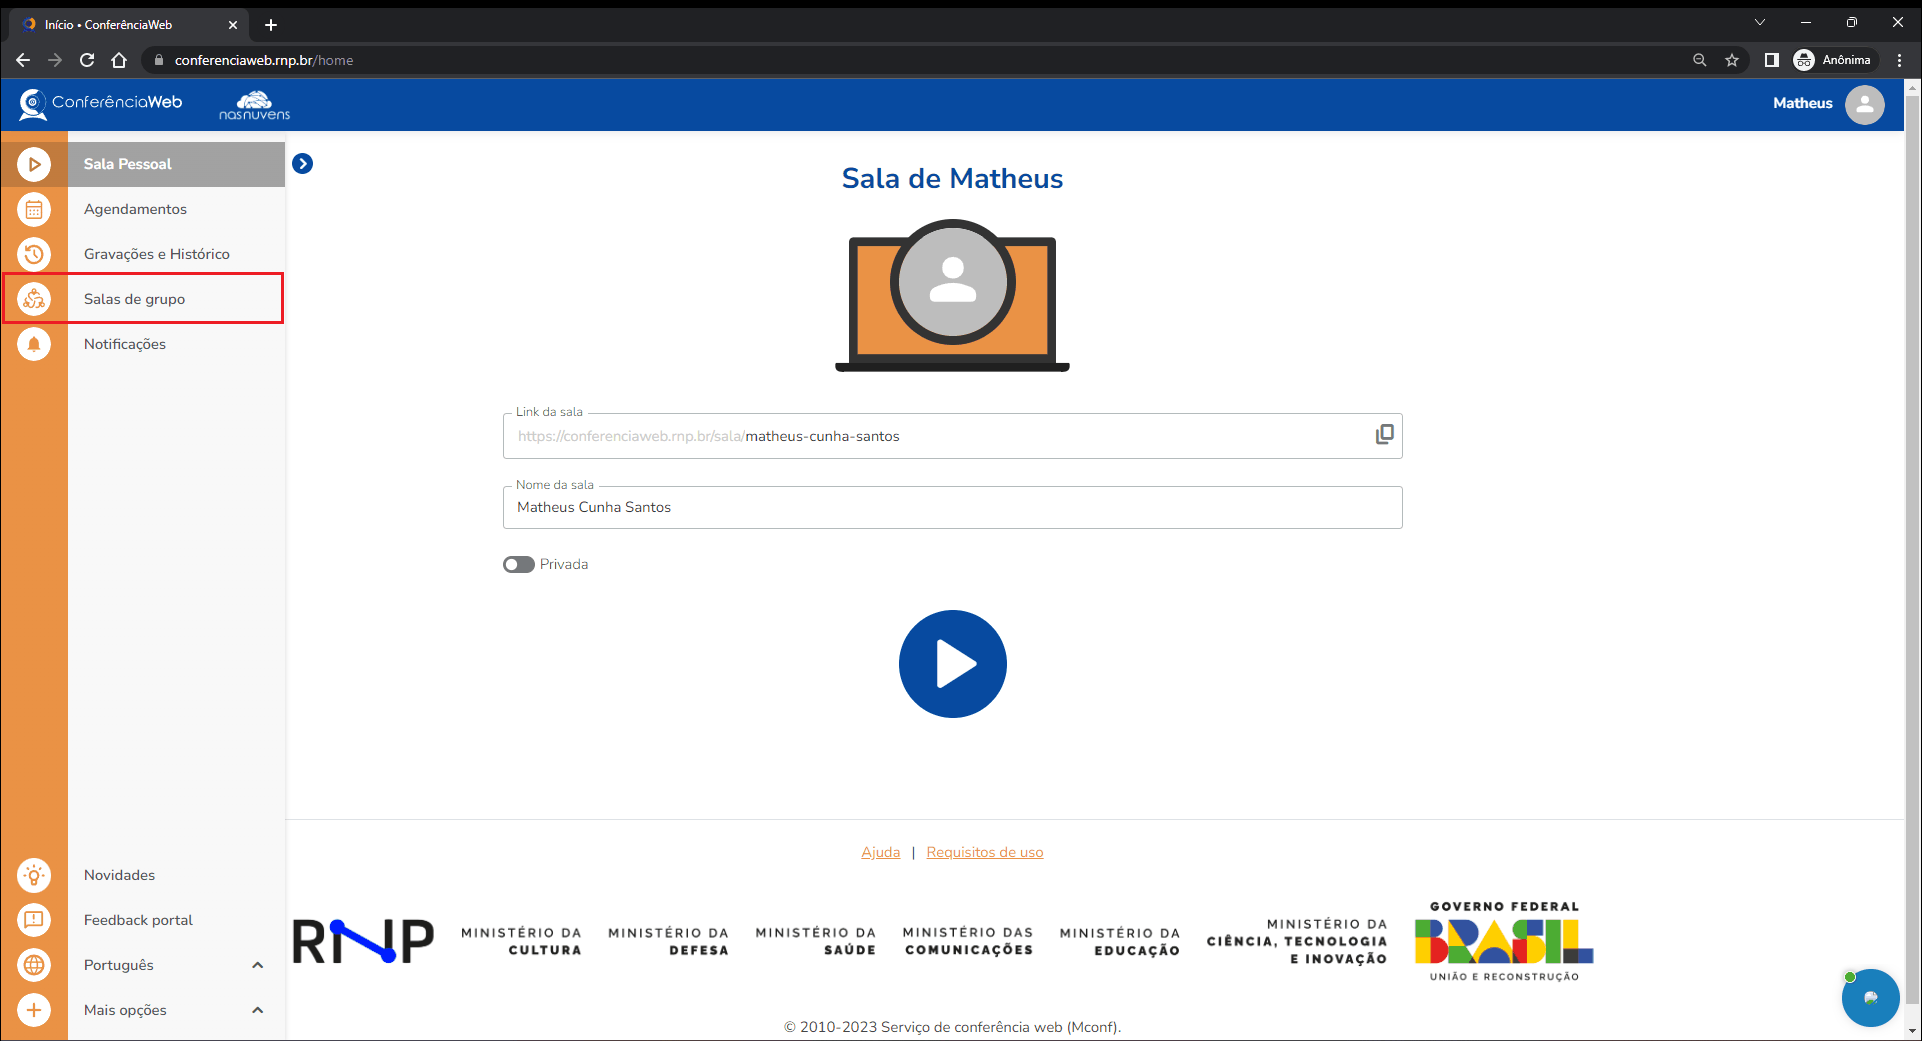Reload the page in browser toolbar
Screen dimensions: 1922x1041
click(x=87, y=60)
